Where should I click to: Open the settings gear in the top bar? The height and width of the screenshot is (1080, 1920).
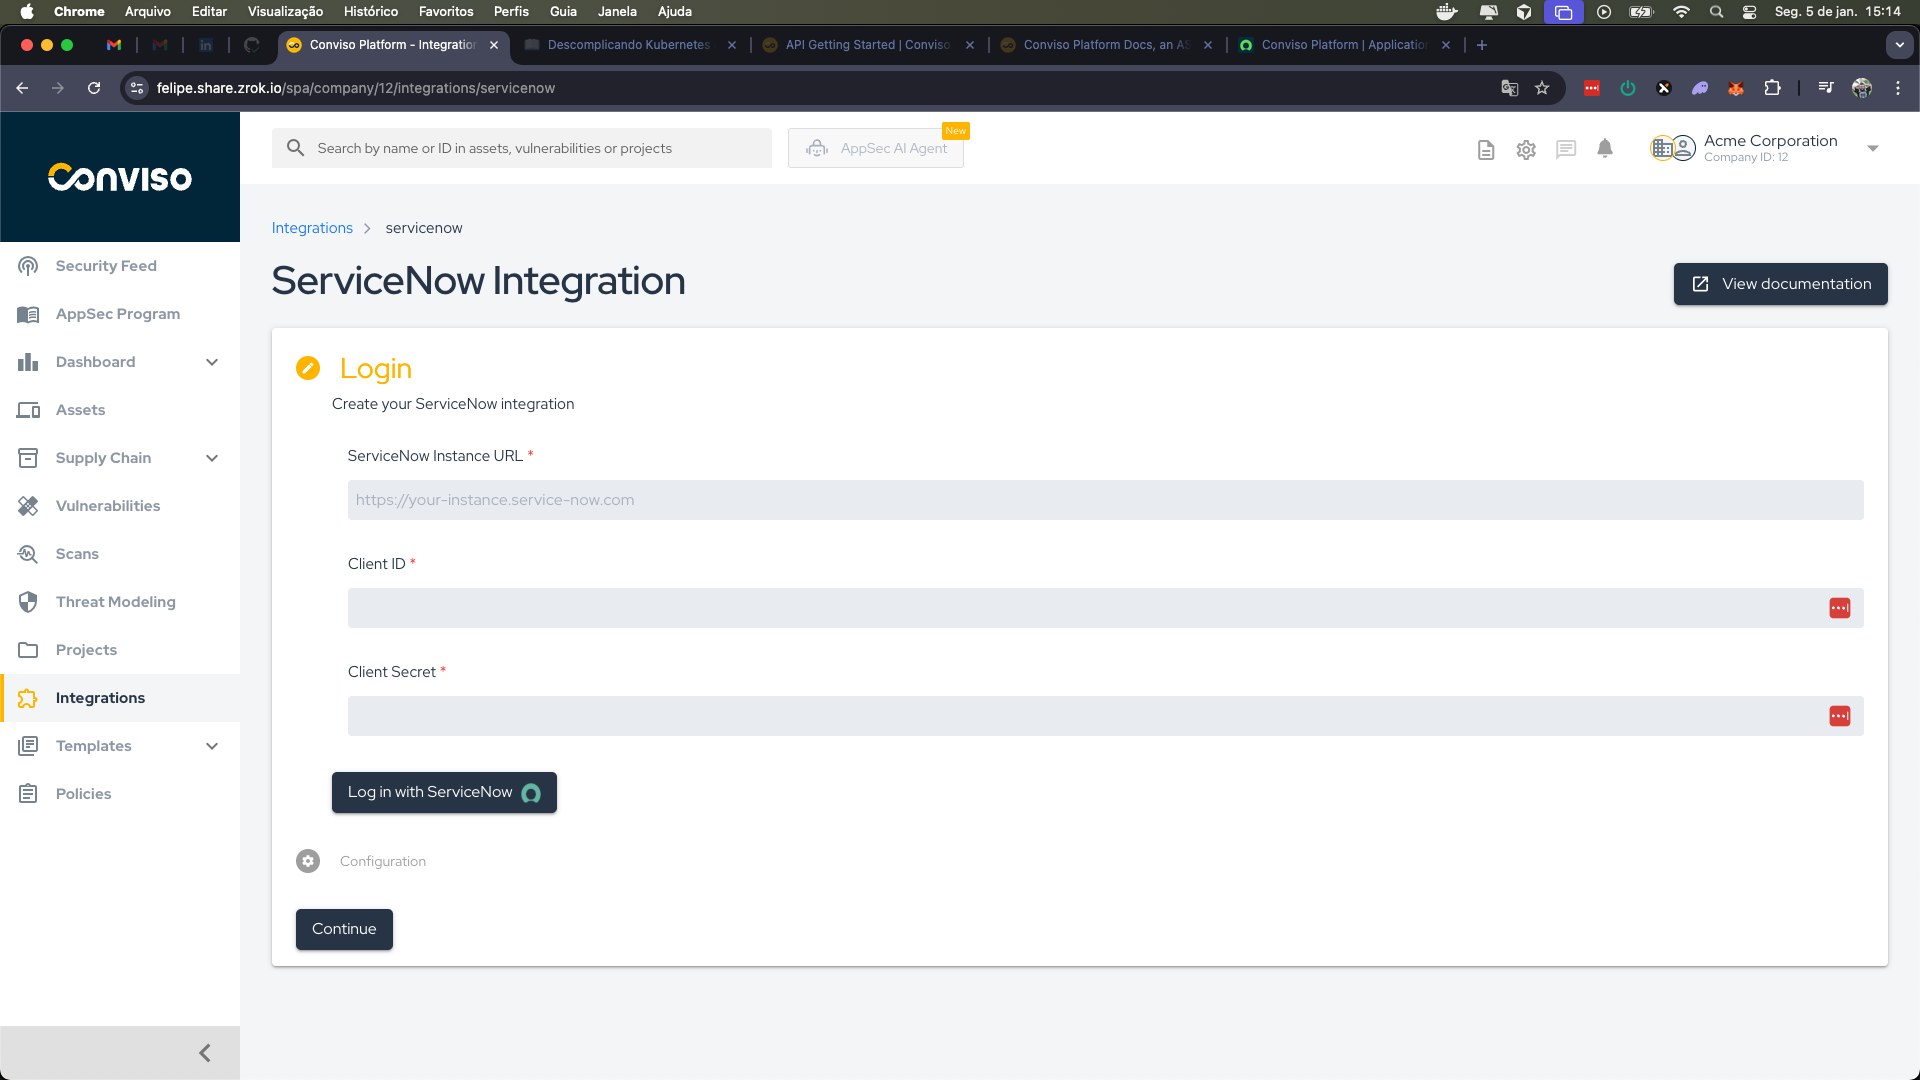(x=1525, y=148)
